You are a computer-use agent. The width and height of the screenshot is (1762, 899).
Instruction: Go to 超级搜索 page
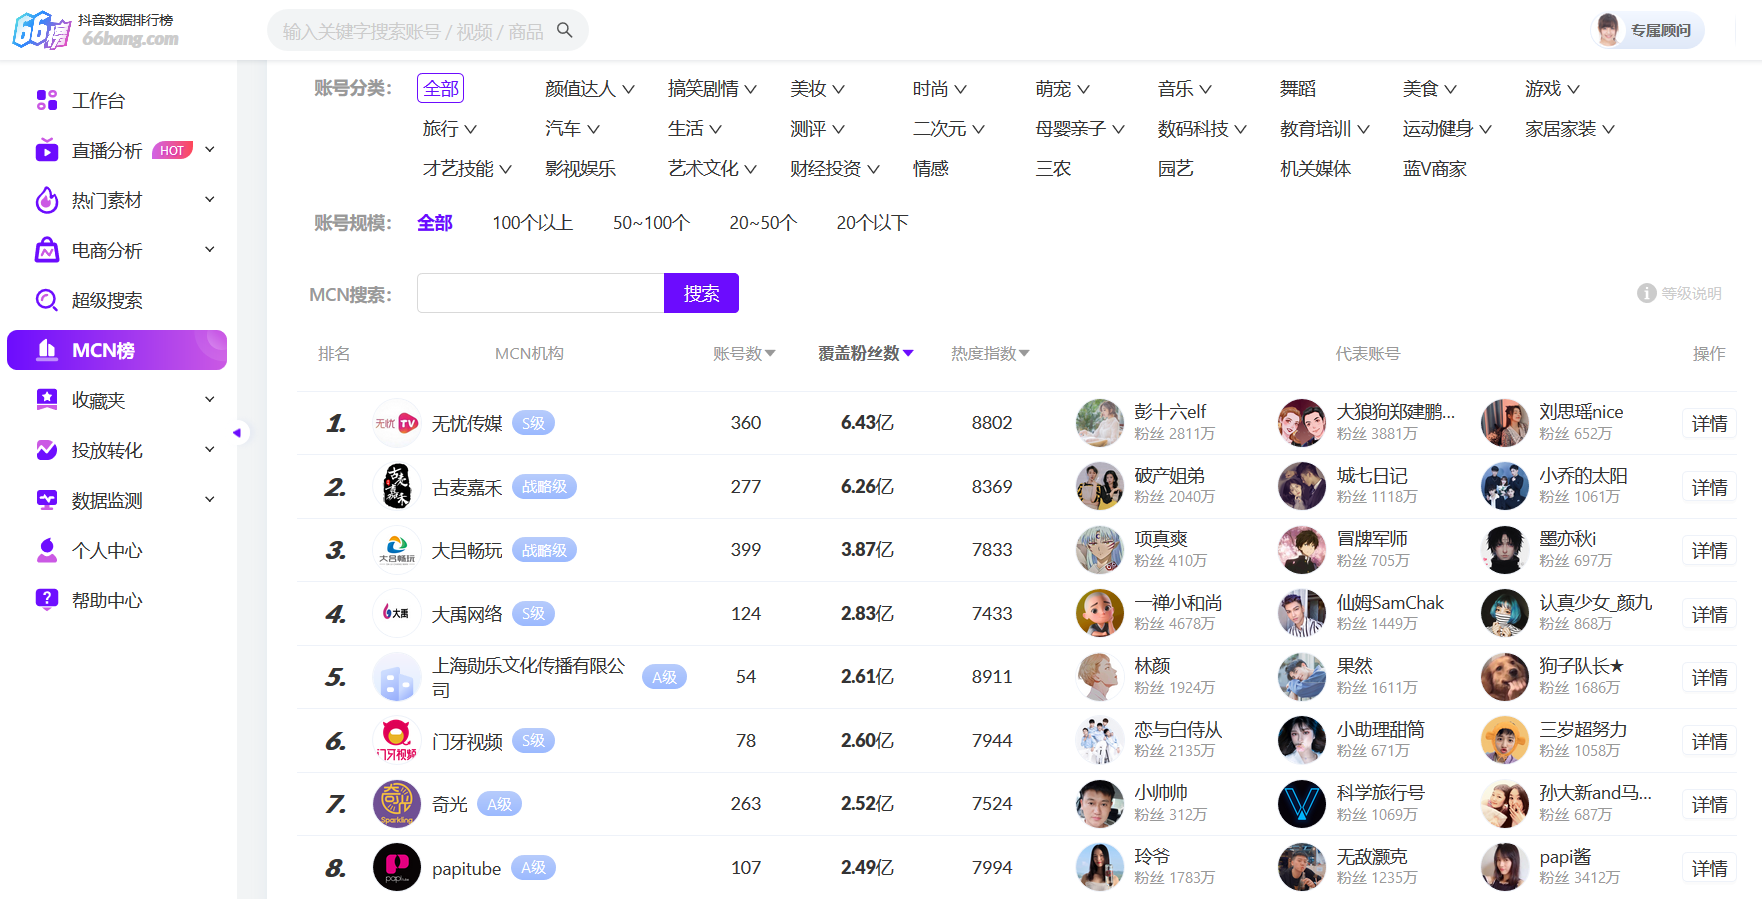pos(117,300)
